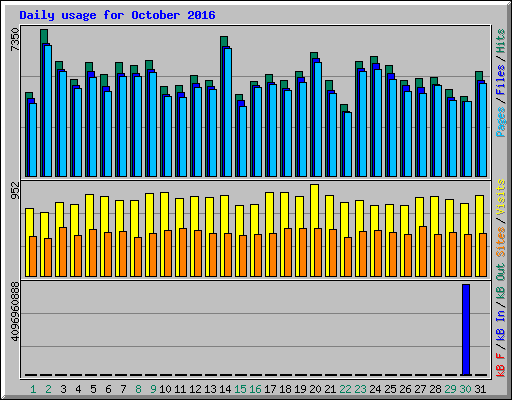Click day label '16' on the x-axis

point(255,389)
